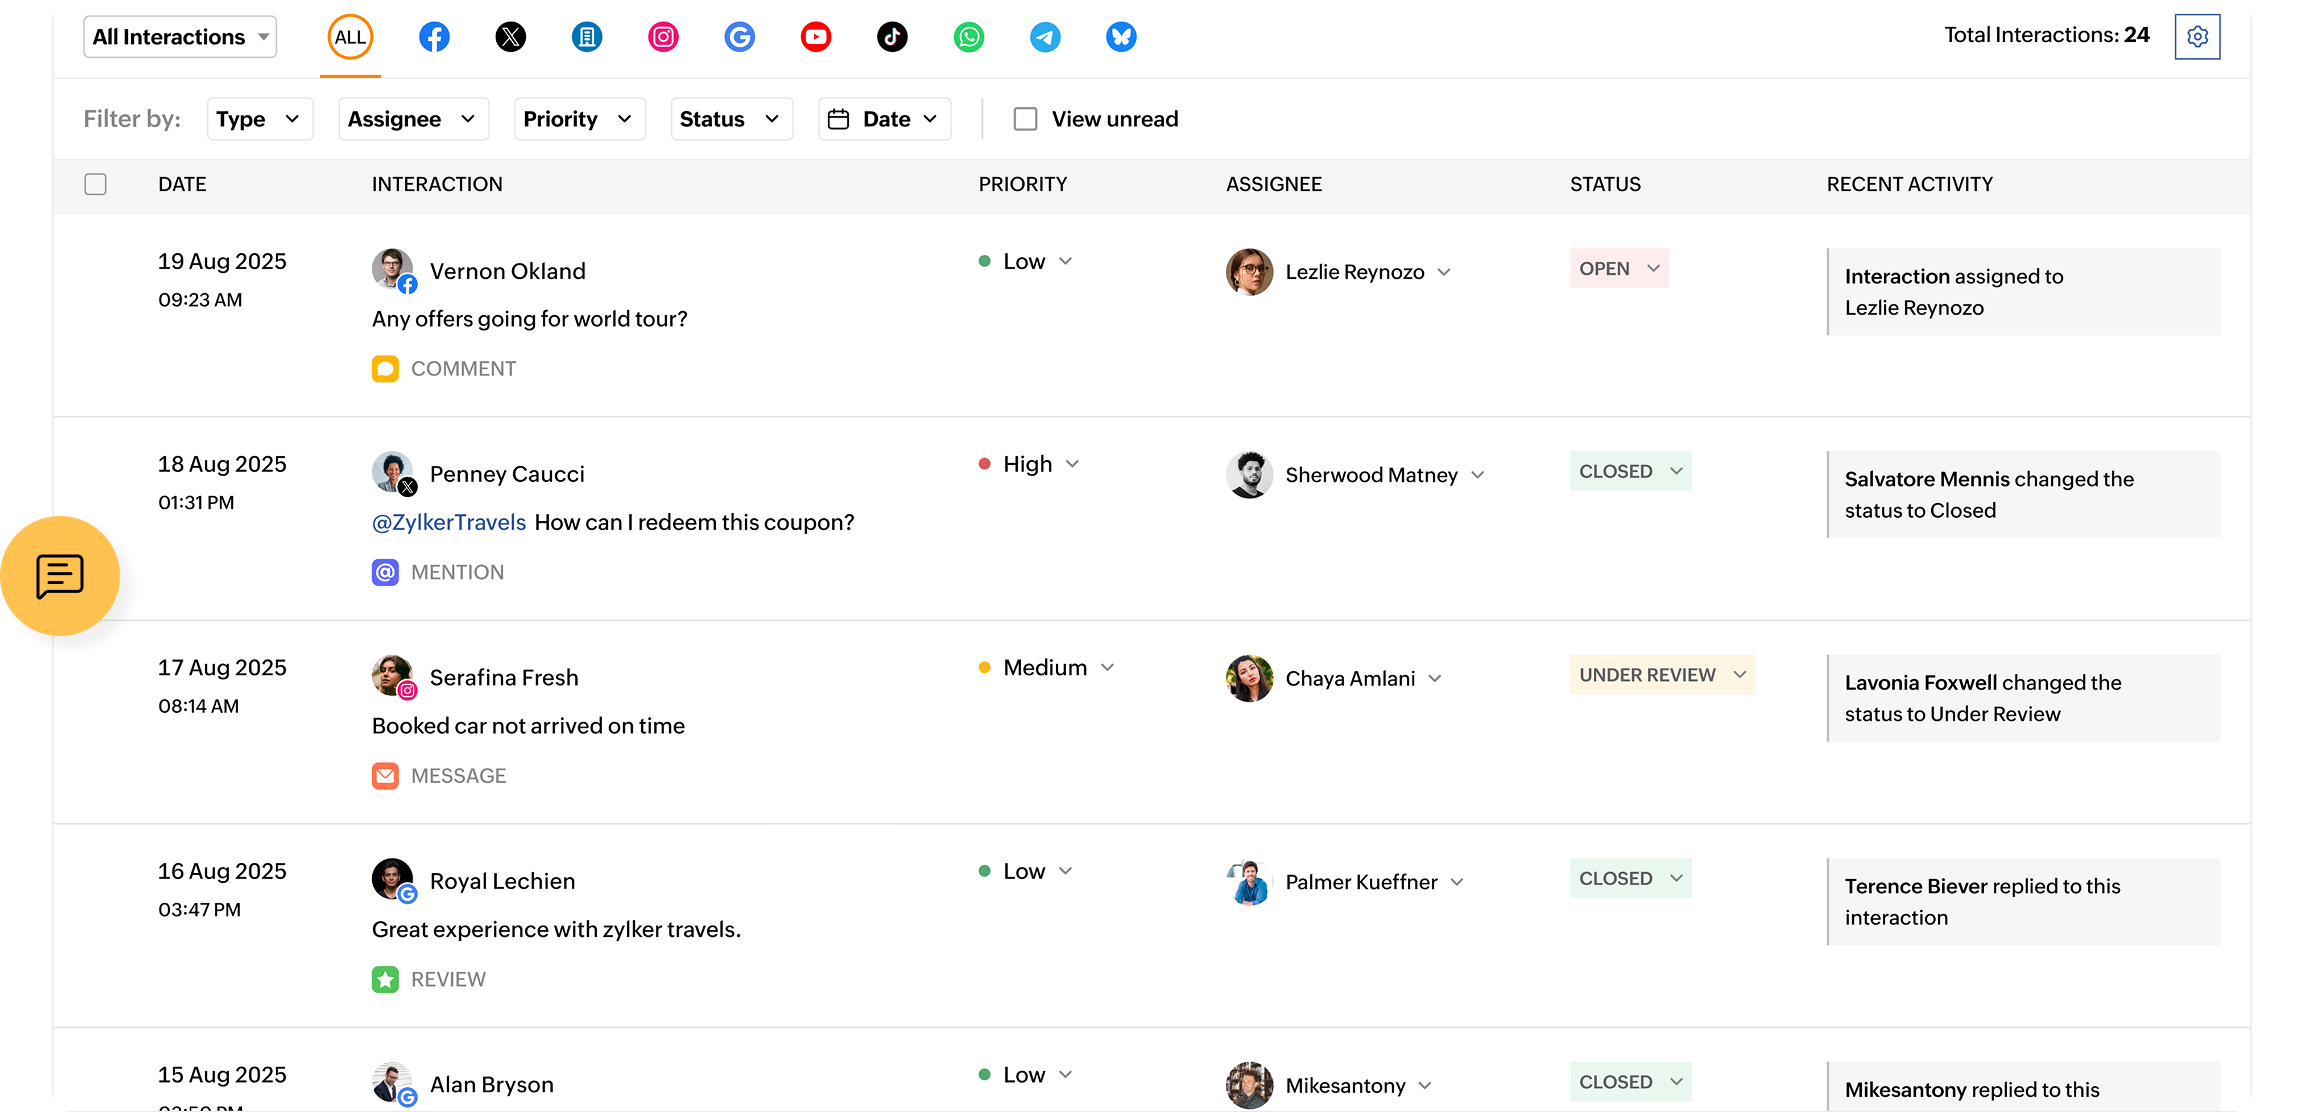Select the X (Twitter) channel filter
The height and width of the screenshot is (1112, 2302).
pos(511,37)
